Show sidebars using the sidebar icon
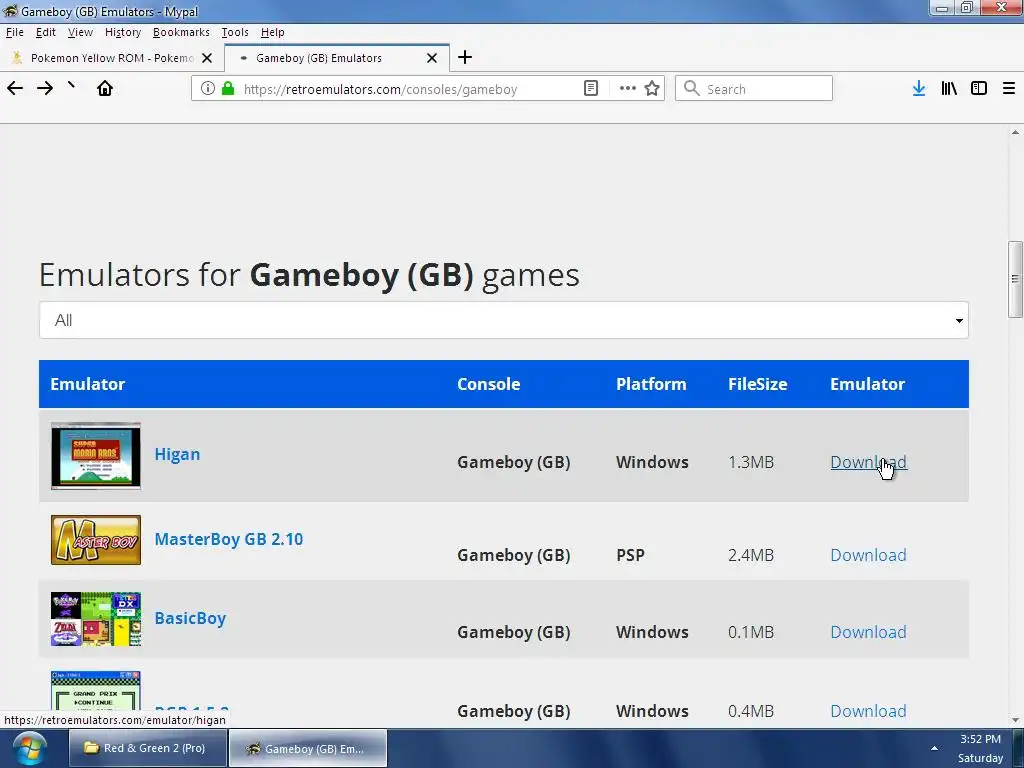The height and width of the screenshot is (768, 1024). 979,88
